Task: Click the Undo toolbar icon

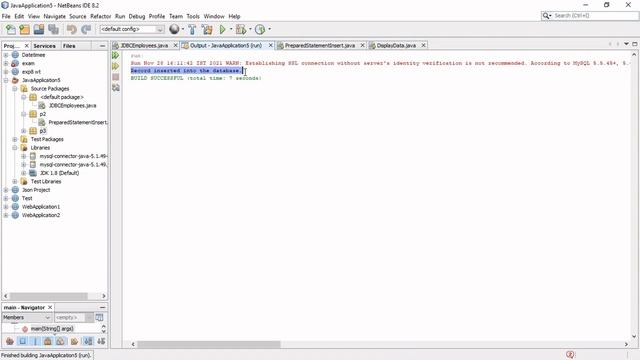Action: pyautogui.click(x=71, y=29)
